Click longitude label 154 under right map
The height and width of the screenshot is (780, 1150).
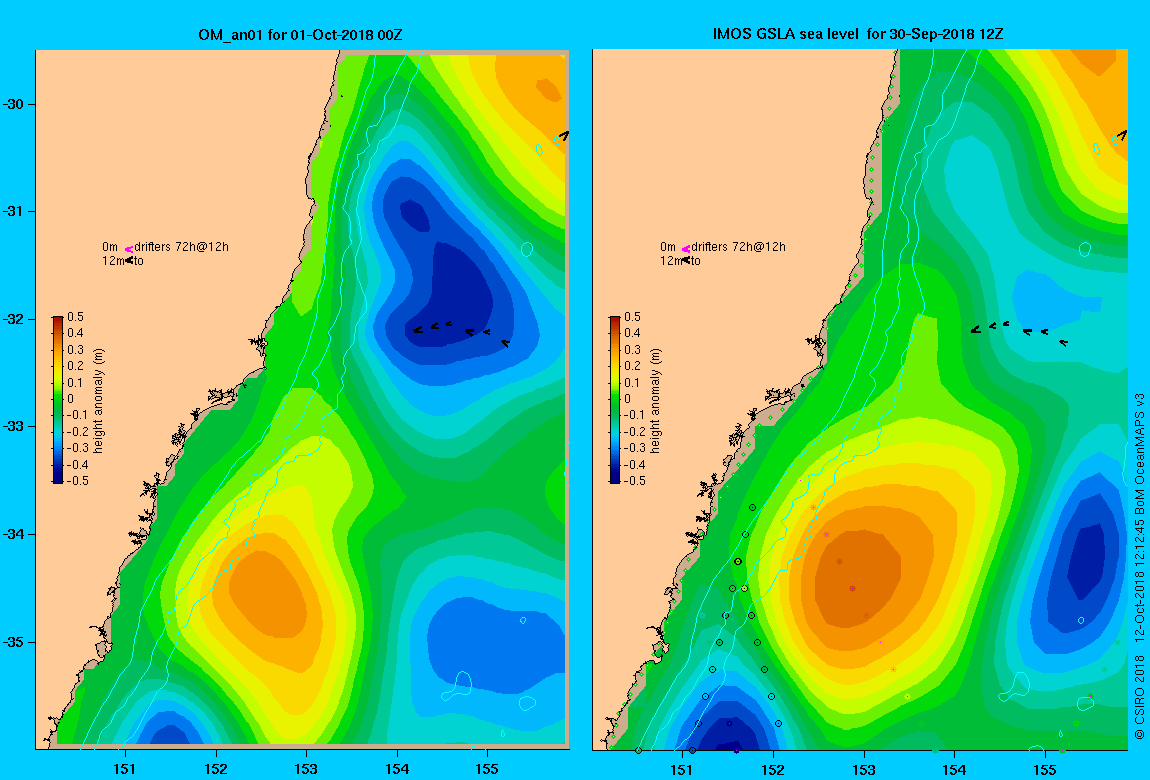pos(954,770)
